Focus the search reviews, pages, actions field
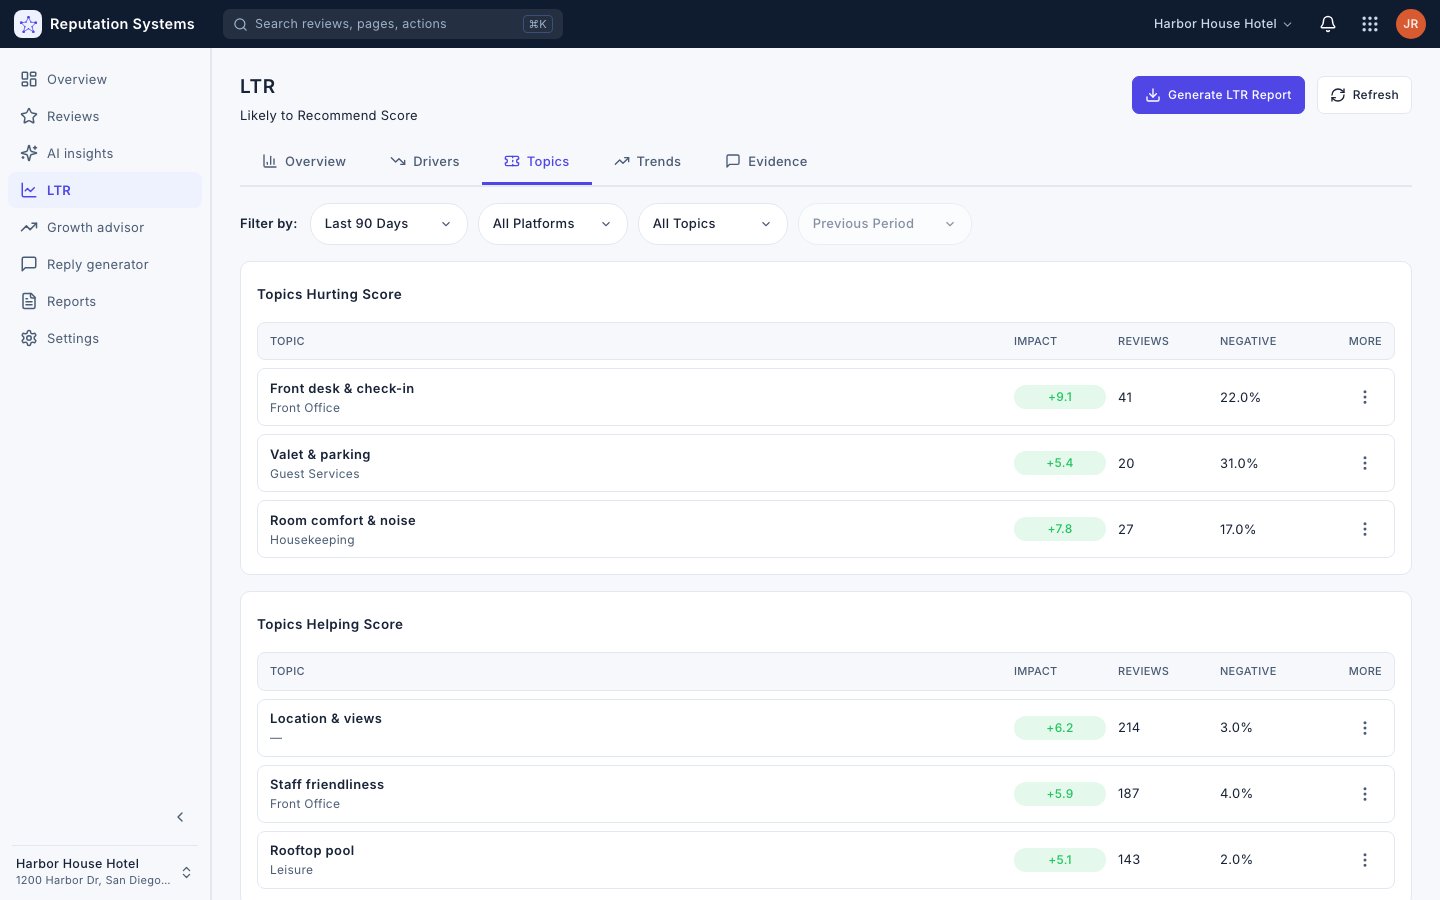 point(393,24)
